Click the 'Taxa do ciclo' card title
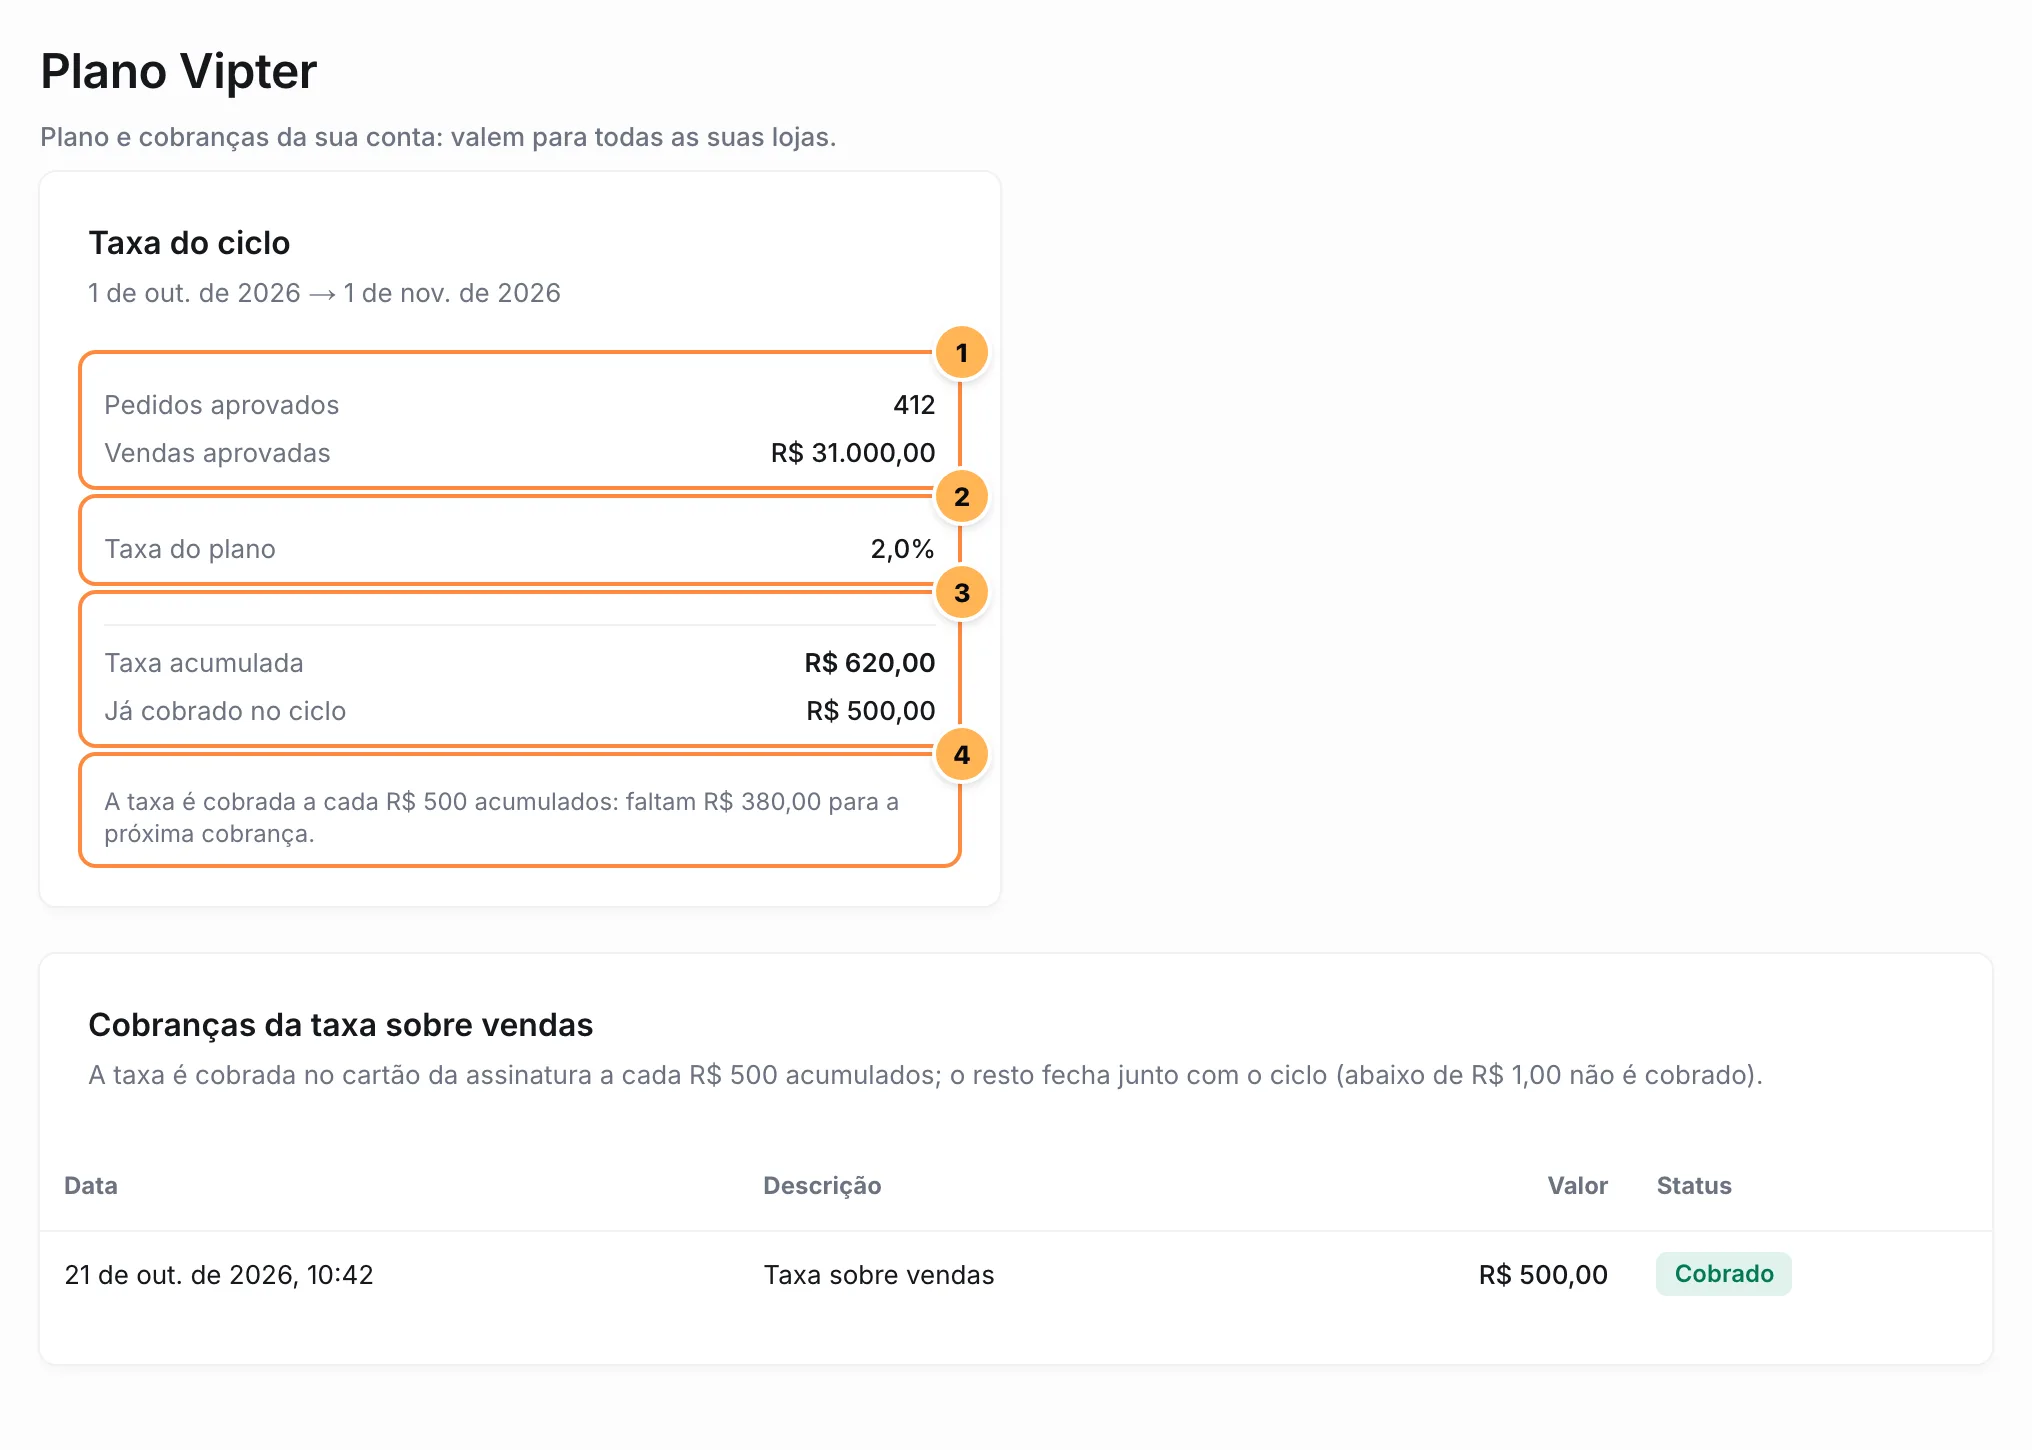The width and height of the screenshot is (2032, 1450). [189, 243]
